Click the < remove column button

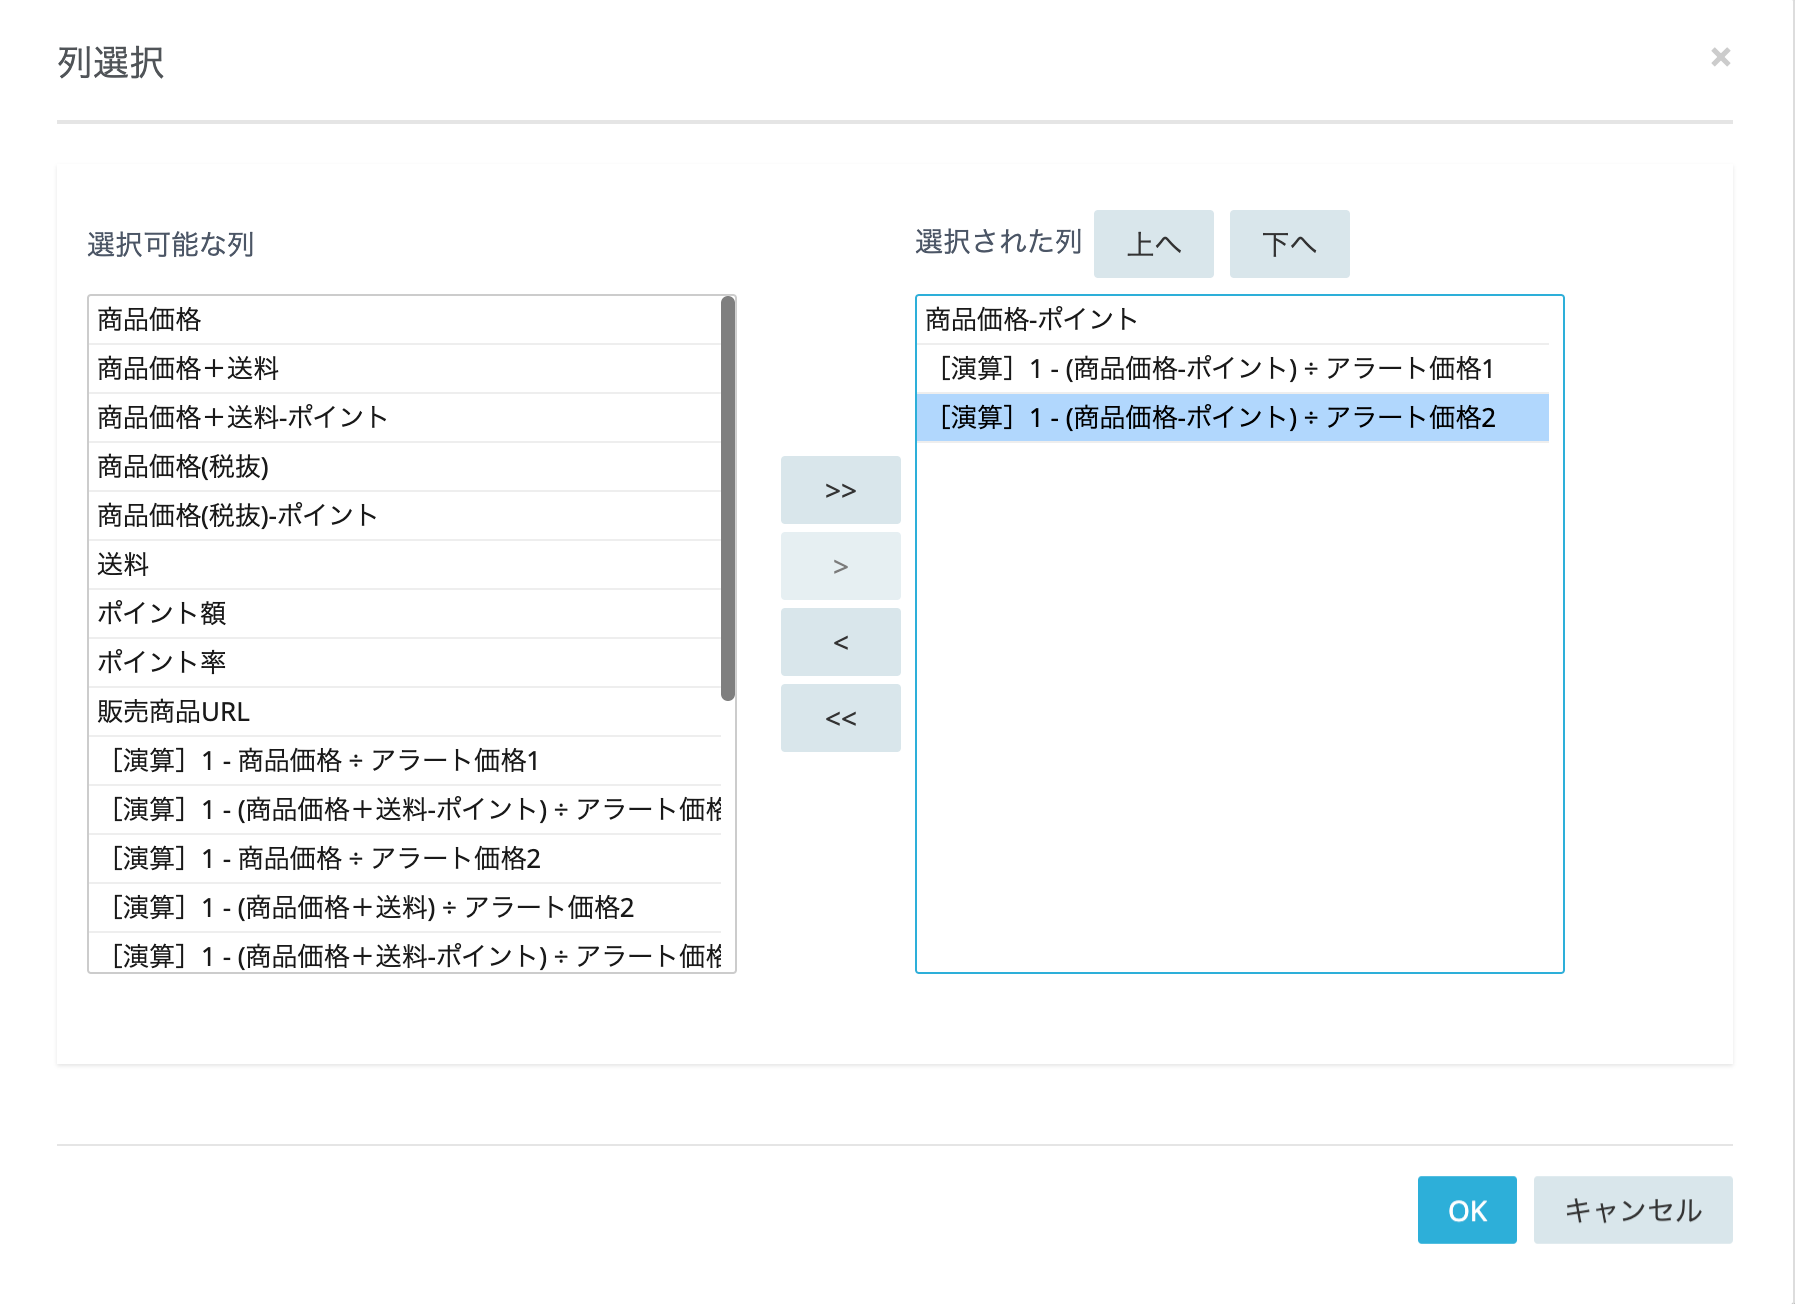[840, 642]
